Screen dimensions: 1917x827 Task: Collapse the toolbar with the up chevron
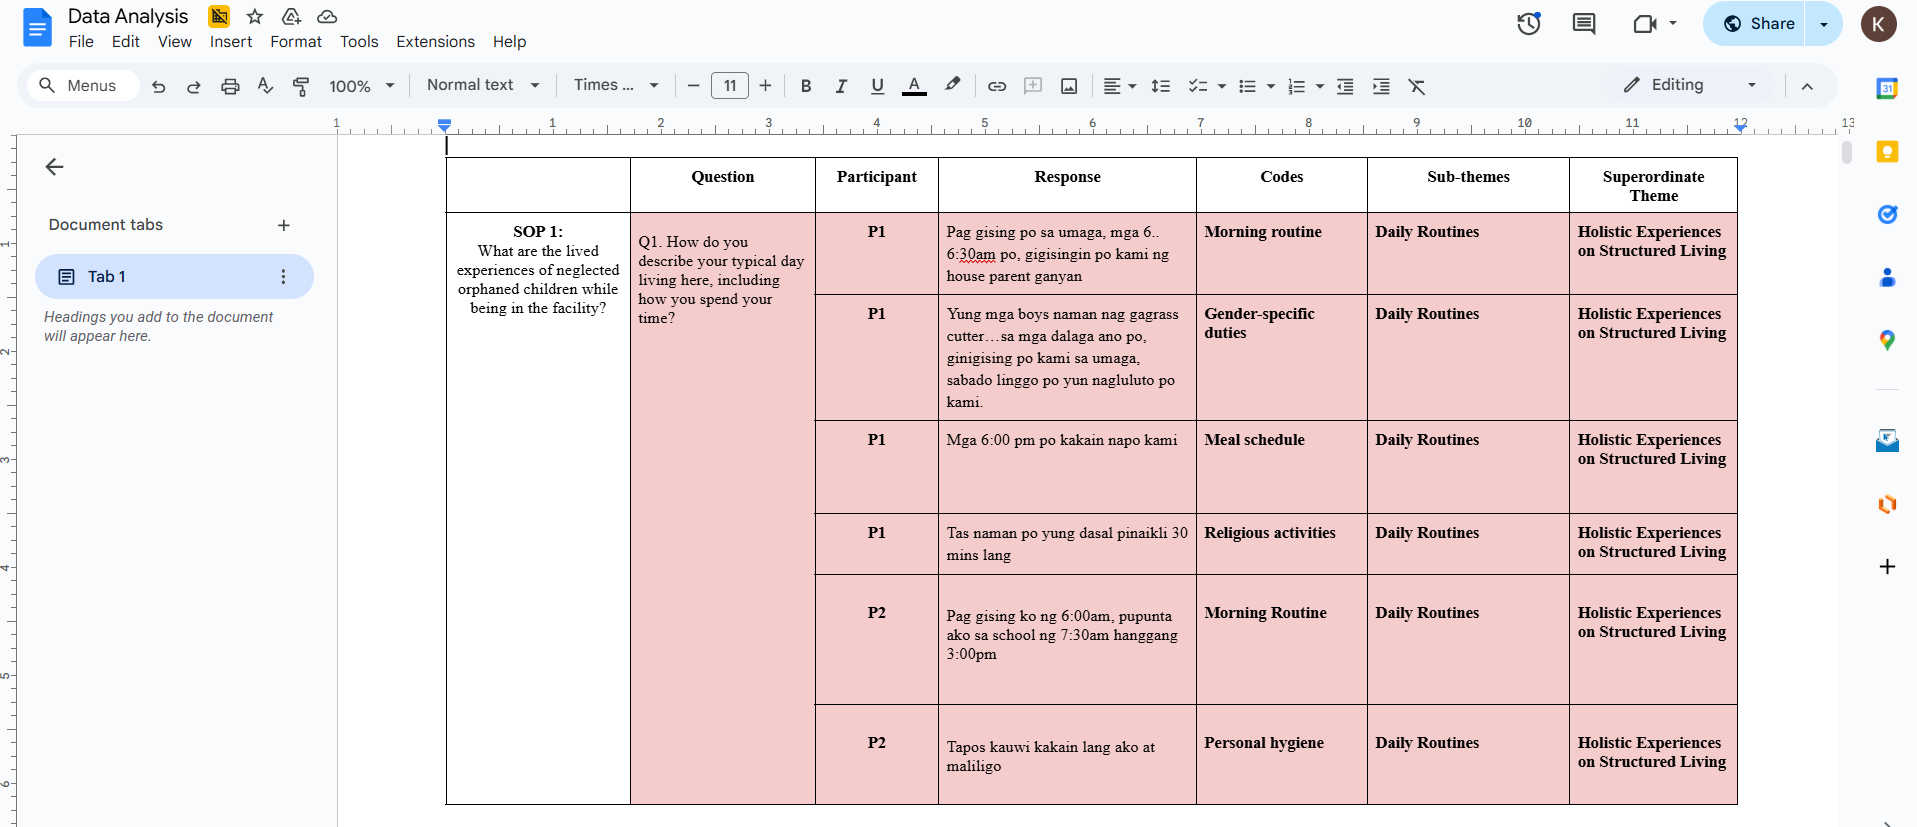pos(1807,86)
